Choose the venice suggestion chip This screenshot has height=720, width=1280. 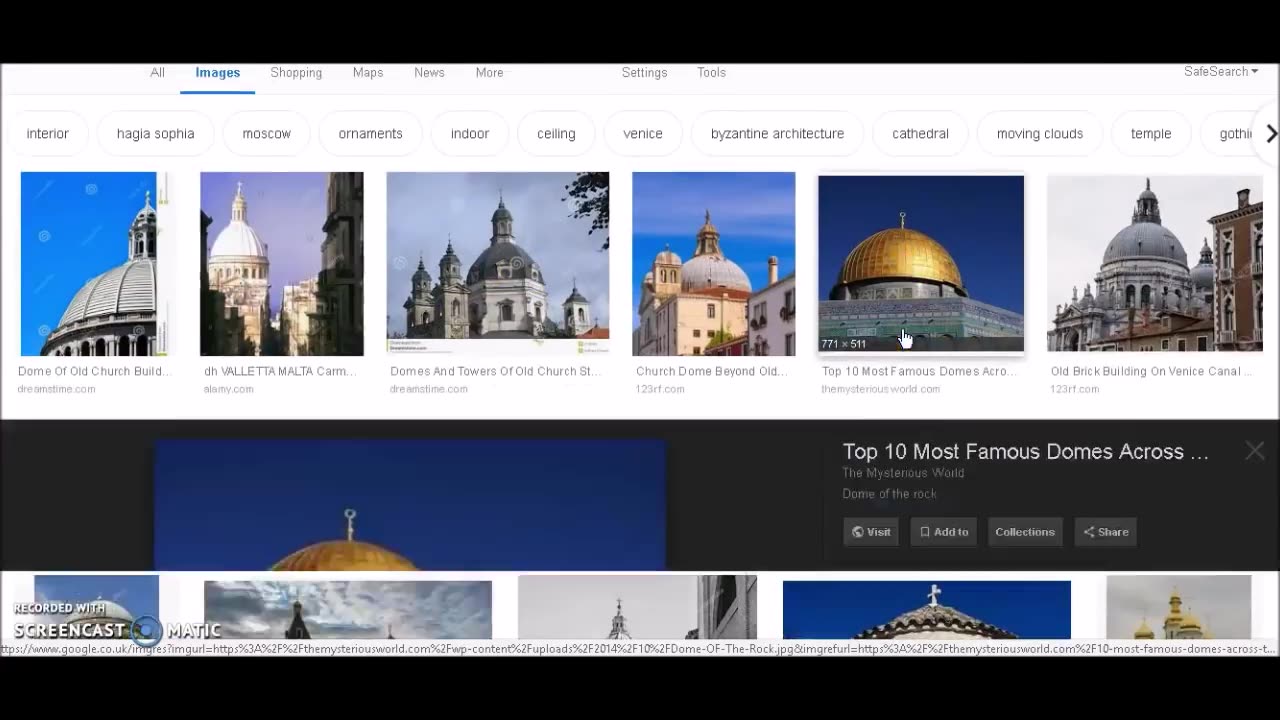coord(643,134)
